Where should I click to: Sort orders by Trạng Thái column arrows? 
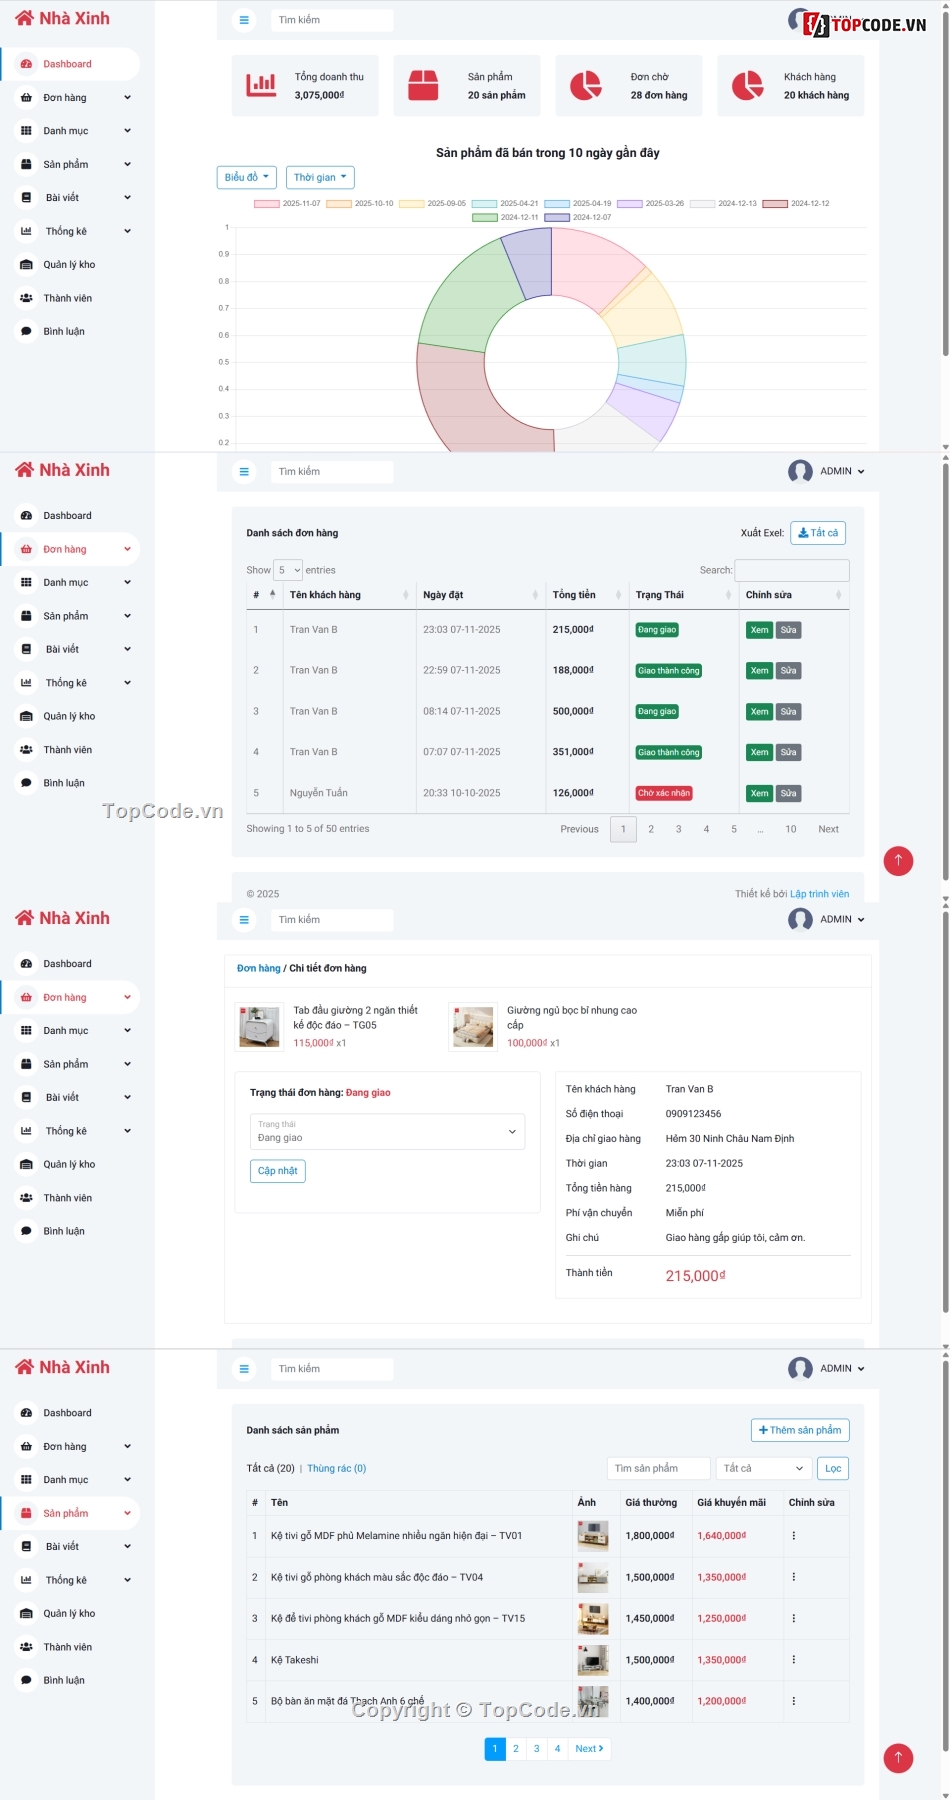[728, 595]
